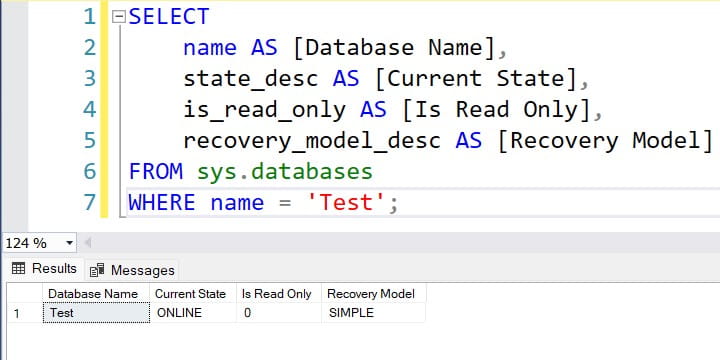The height and width of the screenshot is (360, 720).
Task: Select the Test cell in results grid
Action: 96,313
